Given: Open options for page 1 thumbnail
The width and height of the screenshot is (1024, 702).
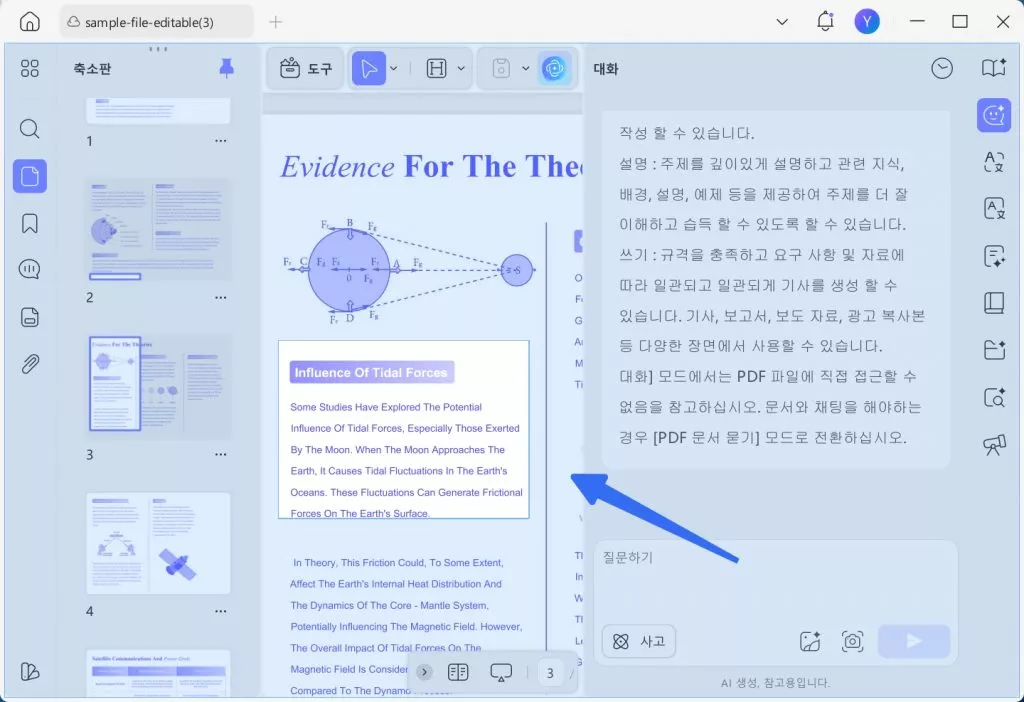Looking at the screenshot, I should tap(221, 141).
